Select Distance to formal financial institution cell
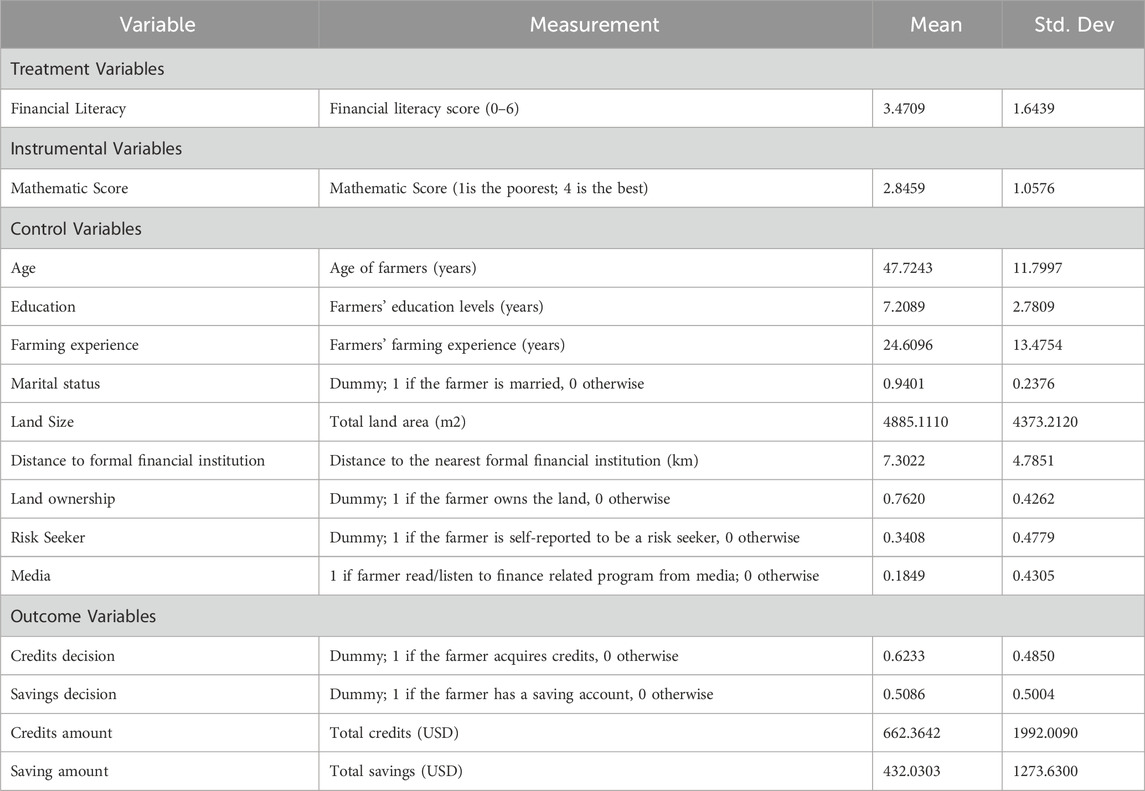Image resolution: width=1145 pixels, height=791 pixels. pyautogui.click(x=137, y=460)
